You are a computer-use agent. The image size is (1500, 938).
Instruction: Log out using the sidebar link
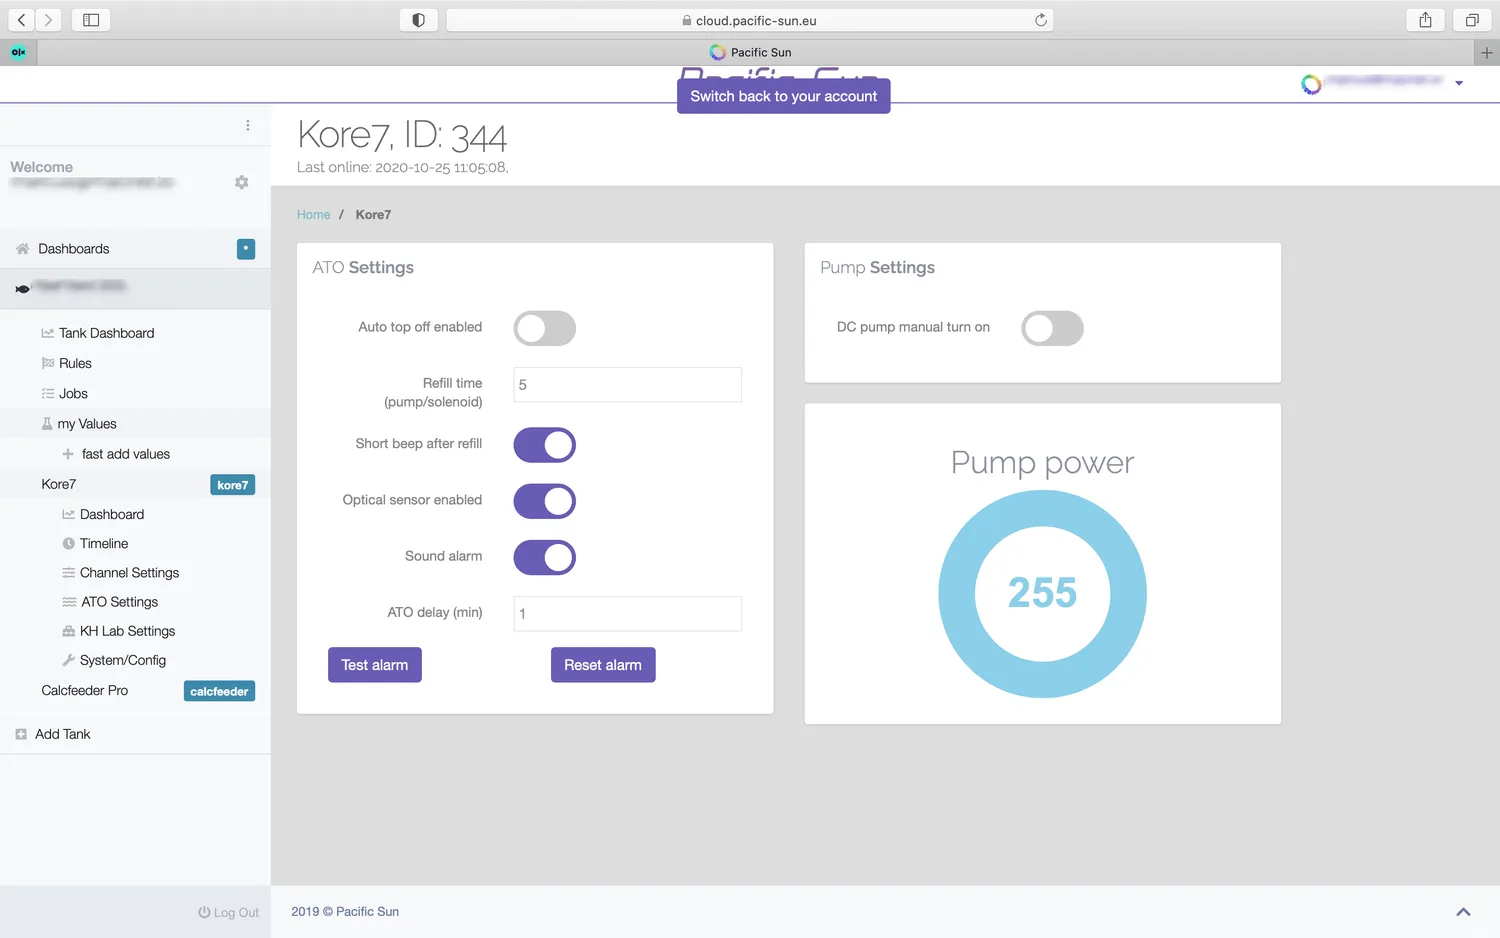click(229, 913)
